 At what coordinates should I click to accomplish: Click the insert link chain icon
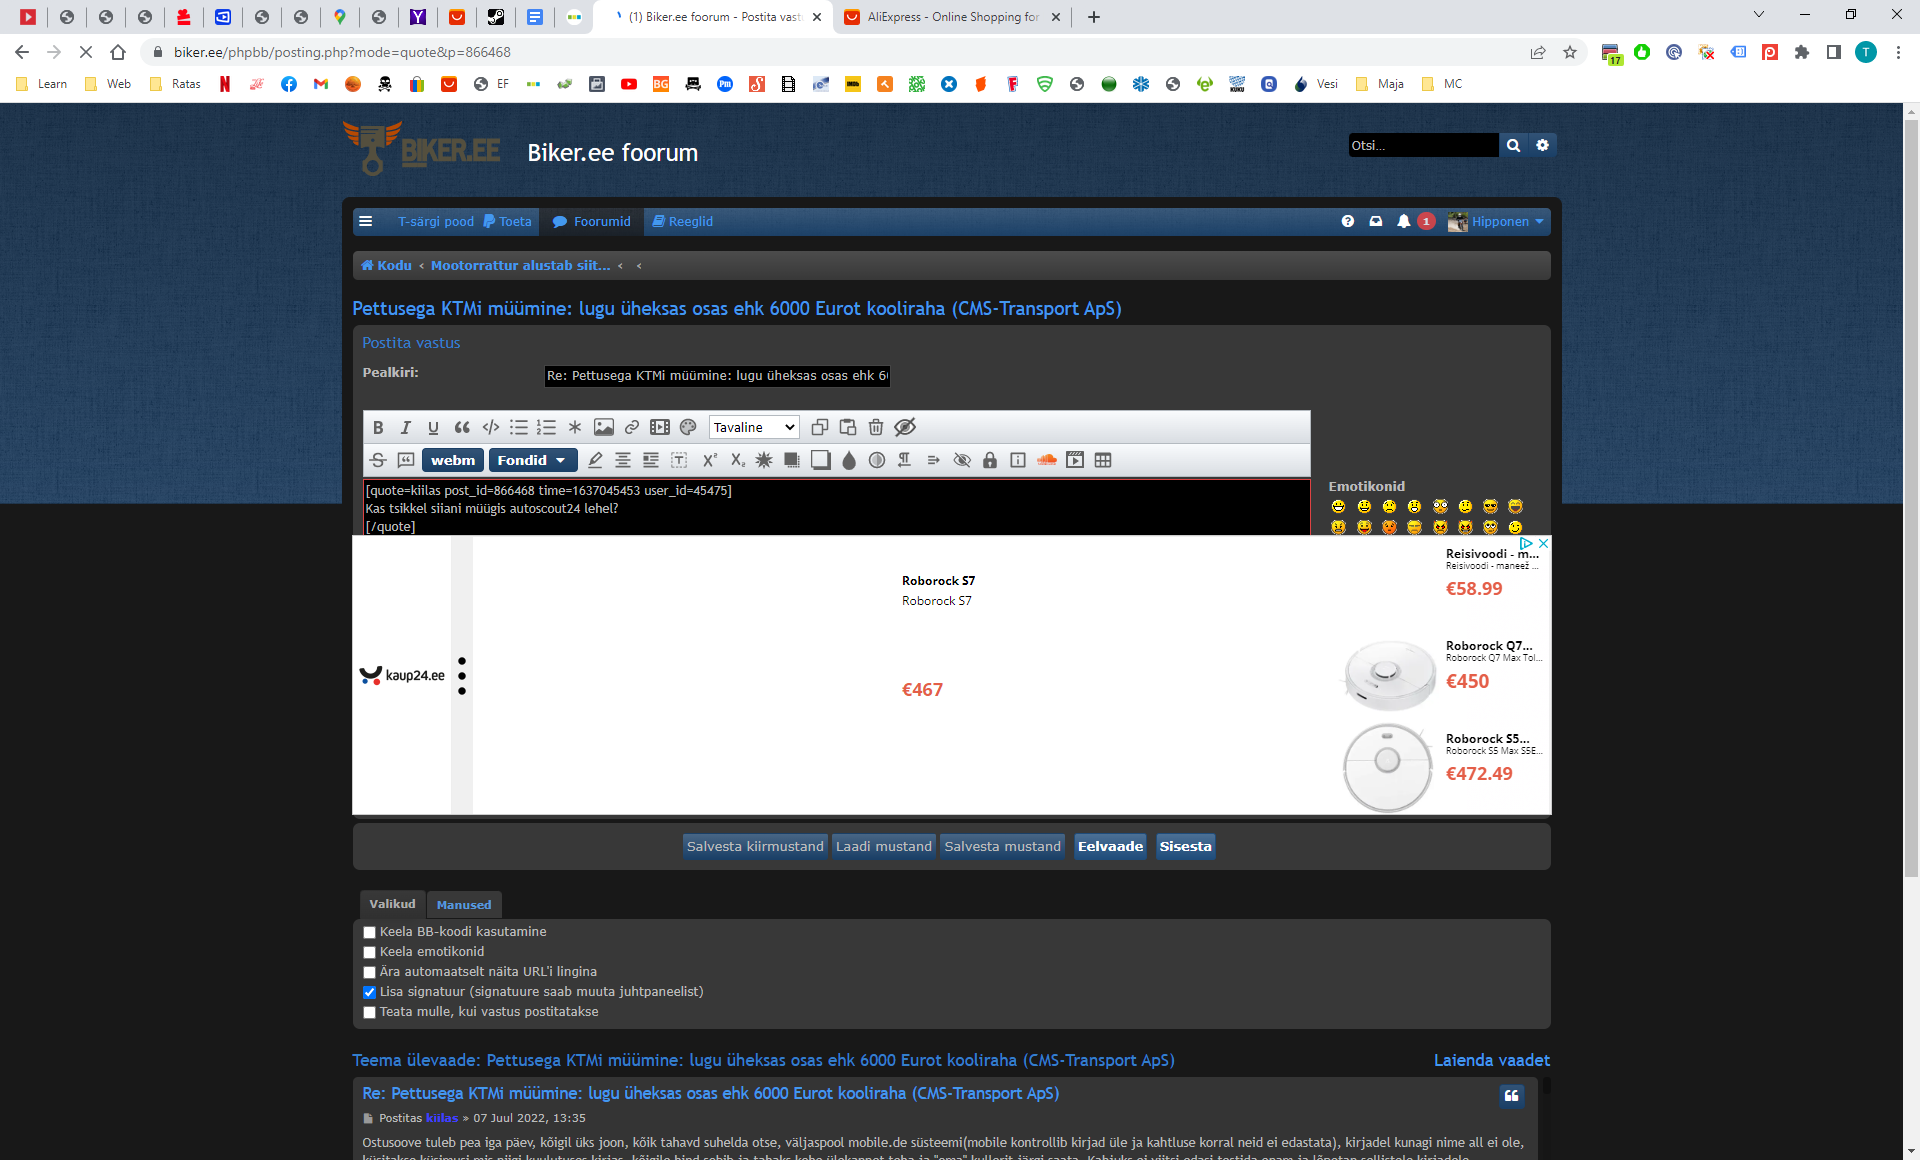[x=632, y=427]
